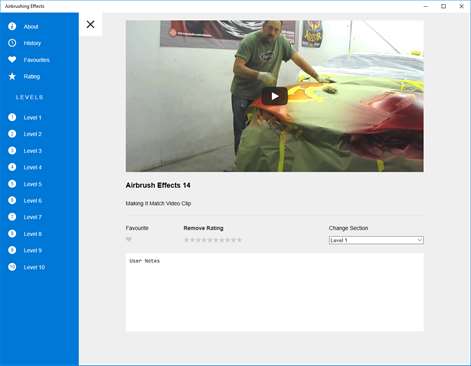
Task: Rate the video with the first star
Action: click(186, 240)
